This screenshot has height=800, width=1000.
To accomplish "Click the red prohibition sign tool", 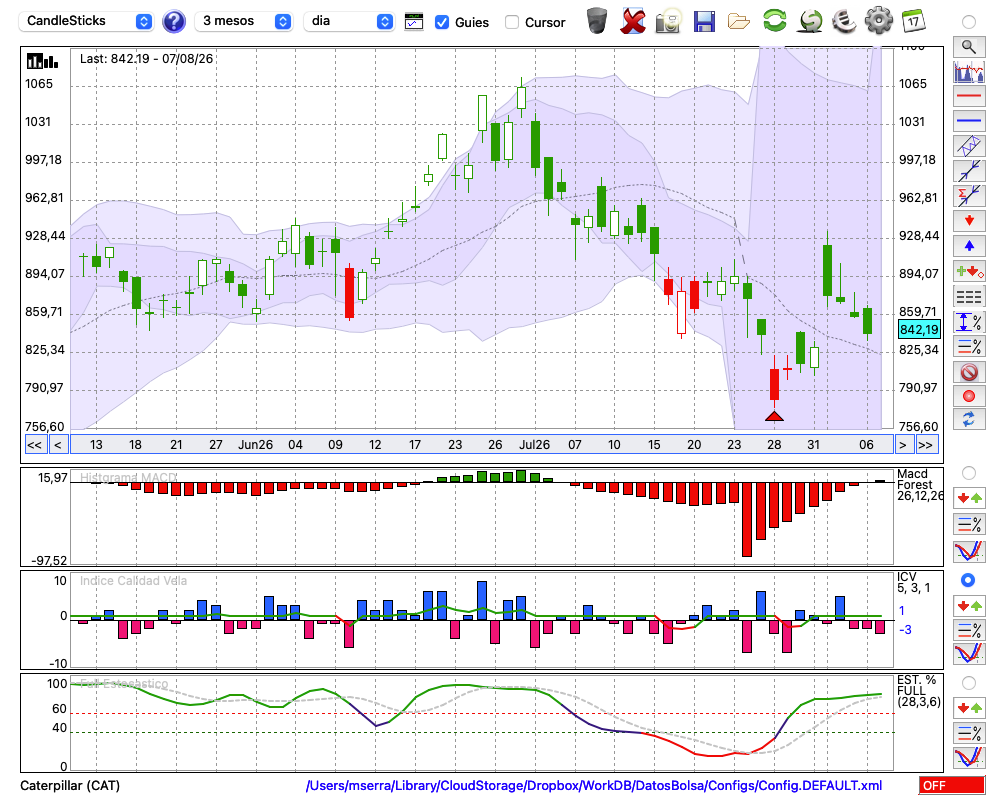I will (969, 371).
